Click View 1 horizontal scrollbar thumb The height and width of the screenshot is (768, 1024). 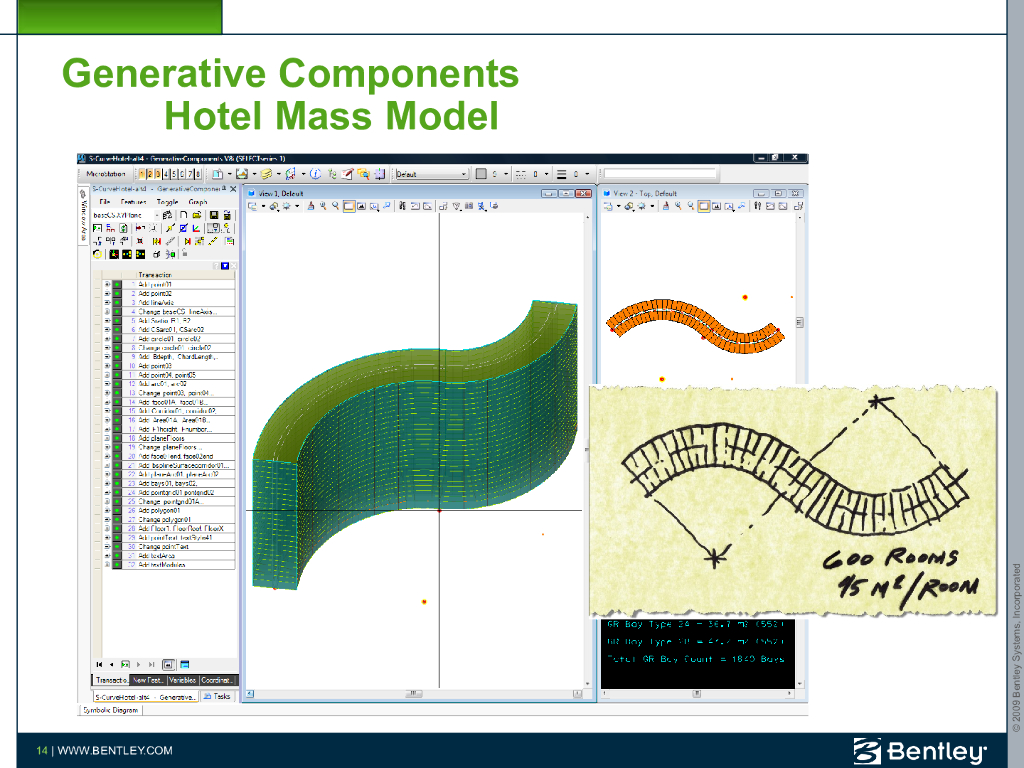click(413, 694)
